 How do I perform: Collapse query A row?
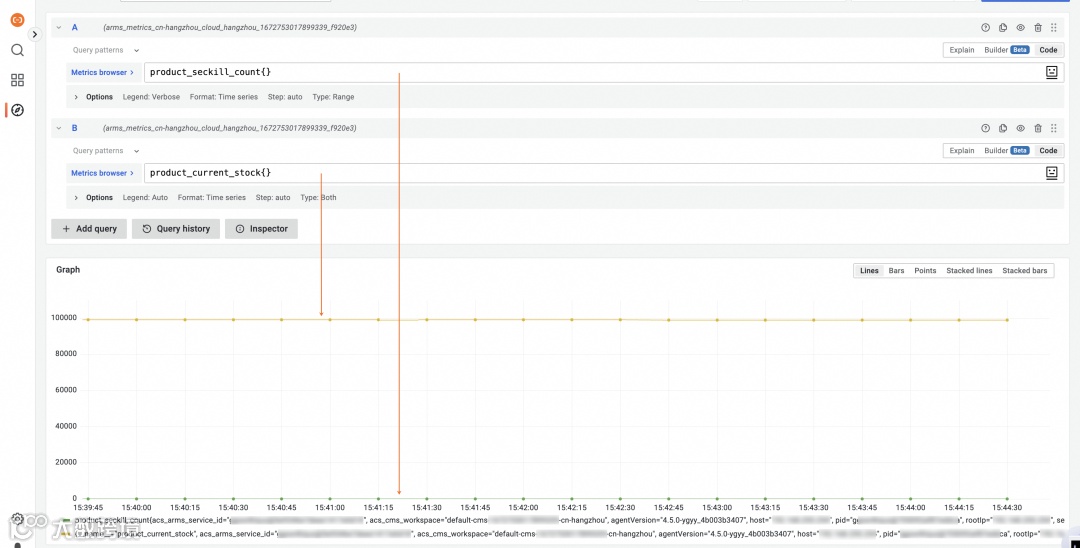pos(59,28)
